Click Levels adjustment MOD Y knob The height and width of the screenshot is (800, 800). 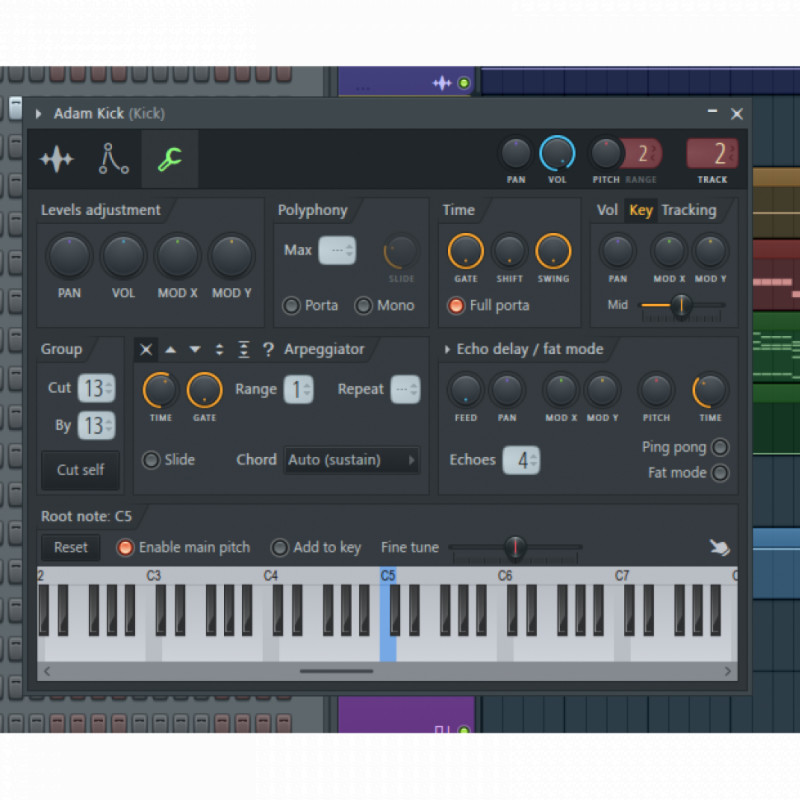232,256
